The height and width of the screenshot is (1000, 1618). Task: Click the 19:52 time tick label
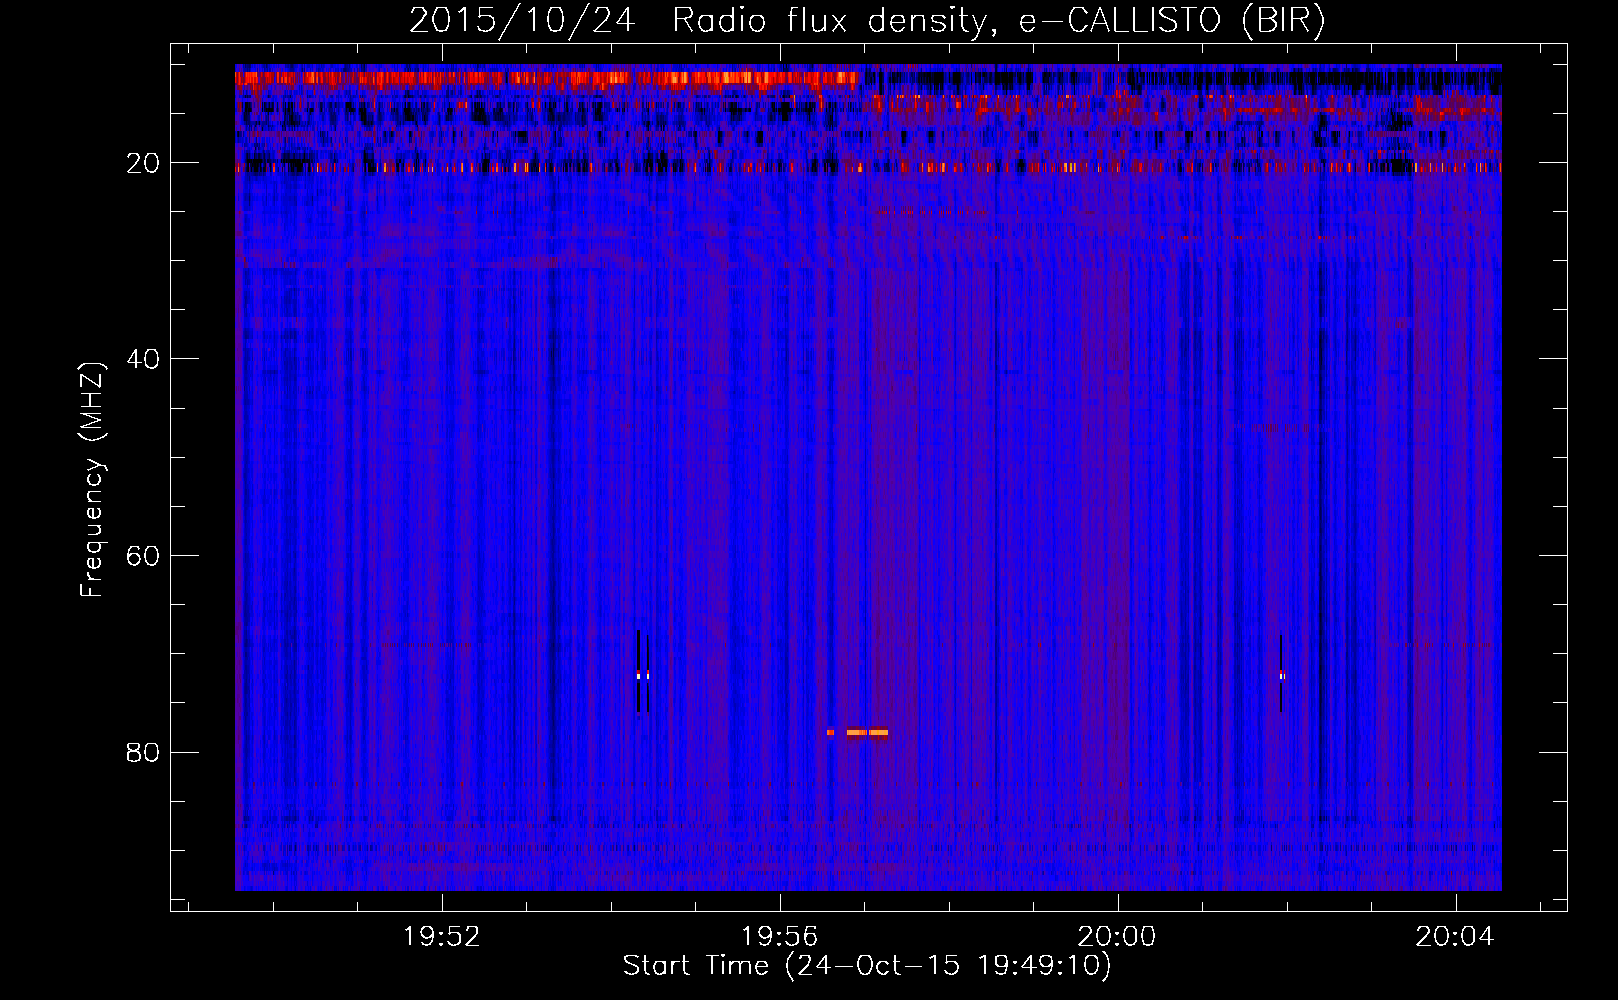(x=442, y=937)
